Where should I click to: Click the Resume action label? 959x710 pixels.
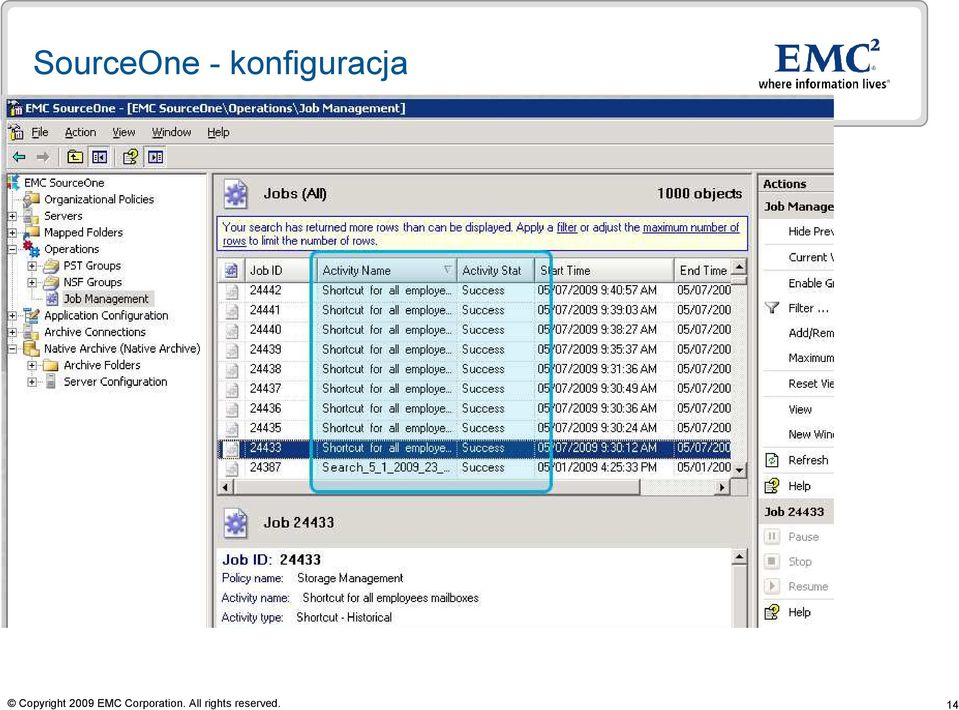tap(808, 586)
